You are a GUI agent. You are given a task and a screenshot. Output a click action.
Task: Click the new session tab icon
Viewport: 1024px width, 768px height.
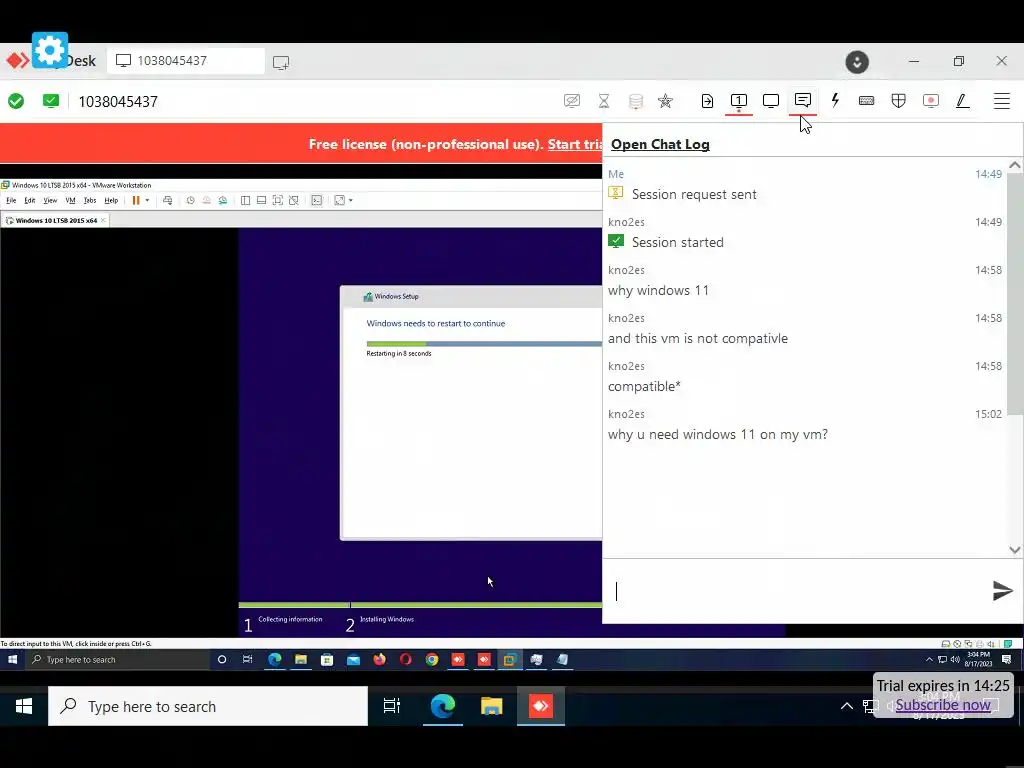(281, 62)
